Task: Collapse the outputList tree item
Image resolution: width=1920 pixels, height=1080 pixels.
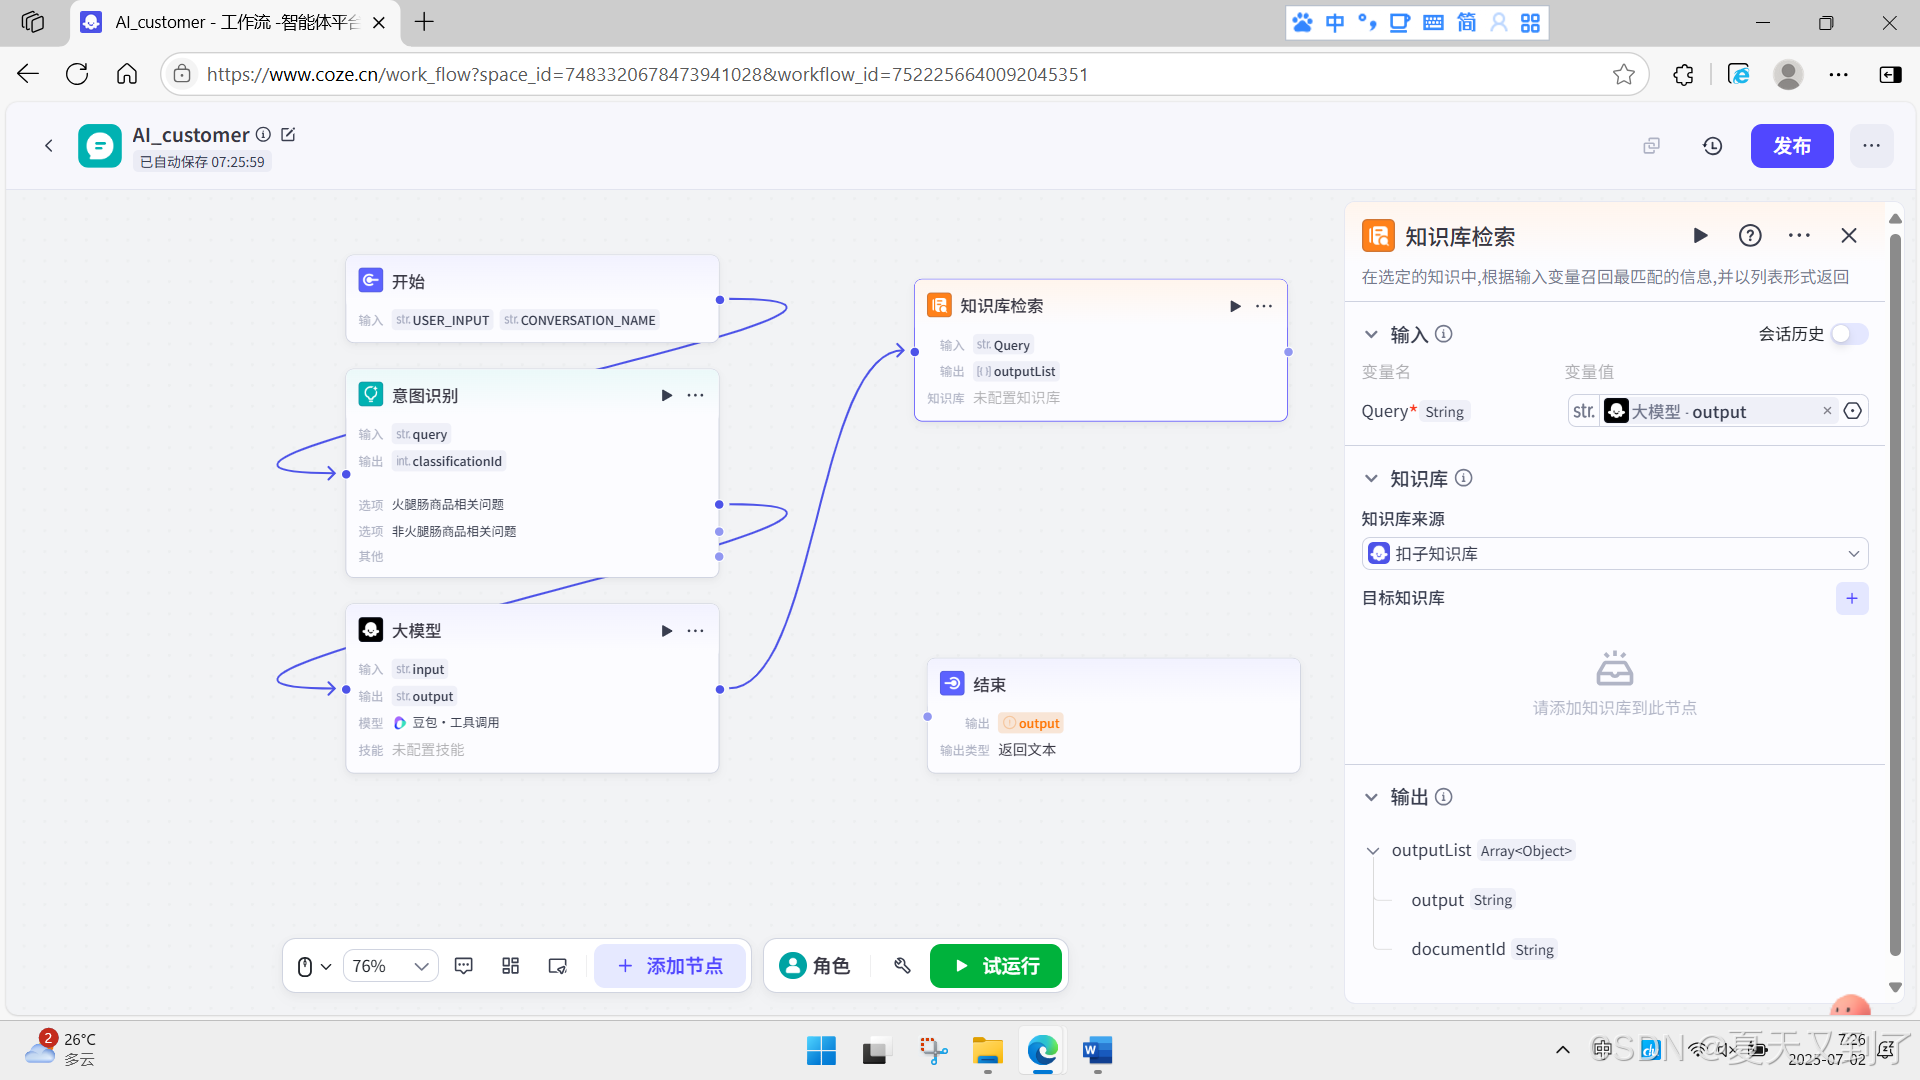Action: 1373,851
